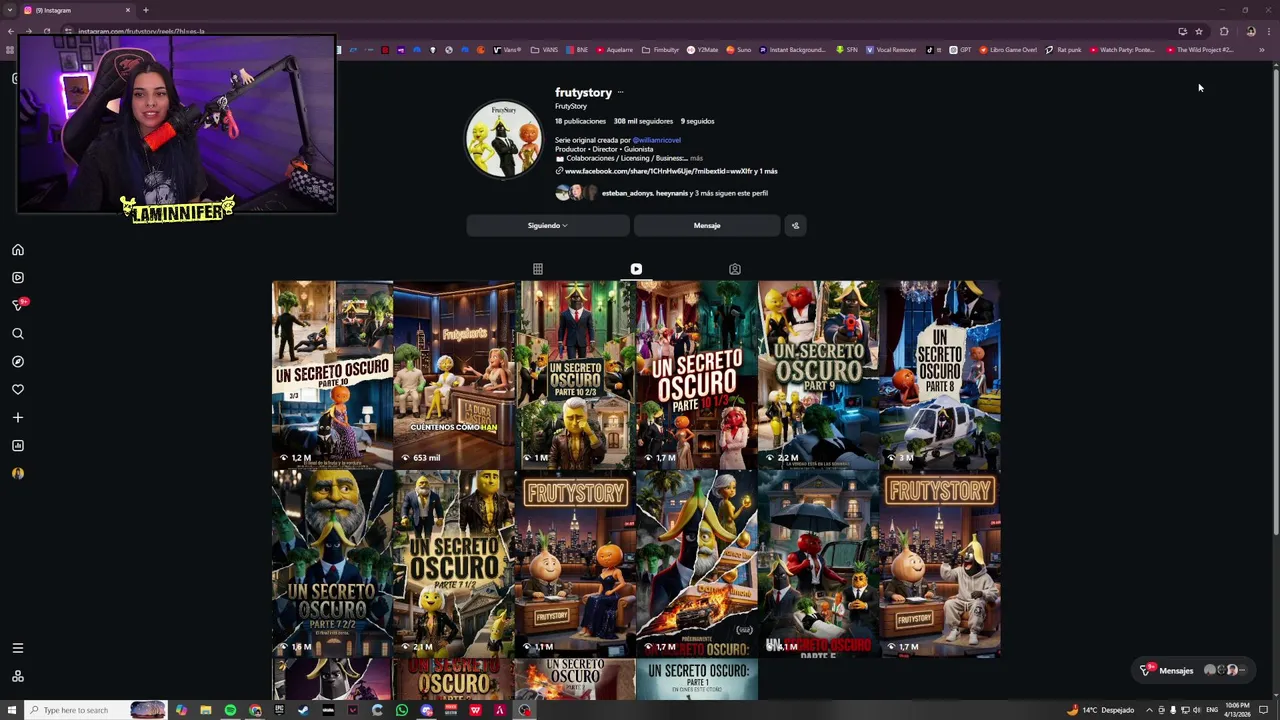
Task: Click the ENG language indicator in the tray
Action: 1212,710
